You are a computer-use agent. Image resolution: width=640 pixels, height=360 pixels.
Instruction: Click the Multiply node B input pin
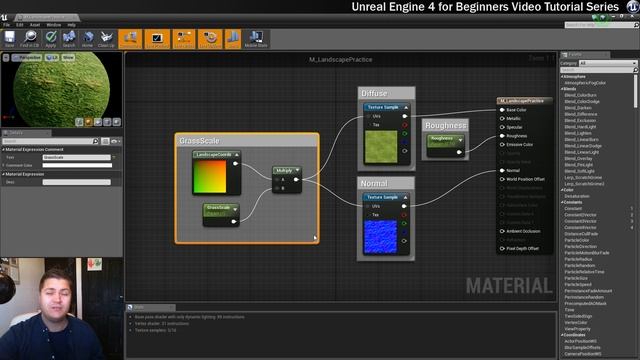point(278,188)
